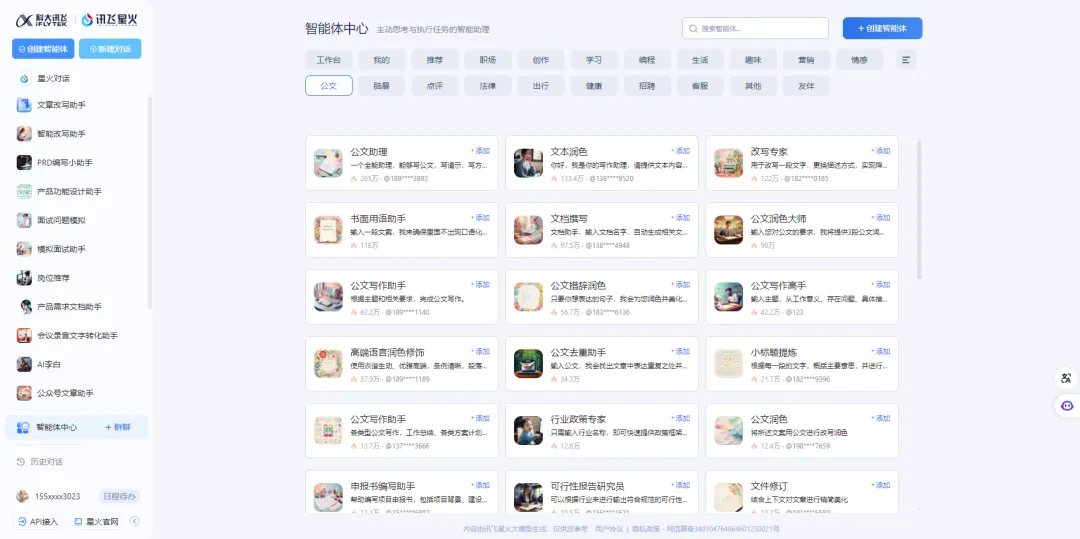Expand the category list icon beside 情感
This screenshot has height=539, width=1080.
tap(906, 60)
